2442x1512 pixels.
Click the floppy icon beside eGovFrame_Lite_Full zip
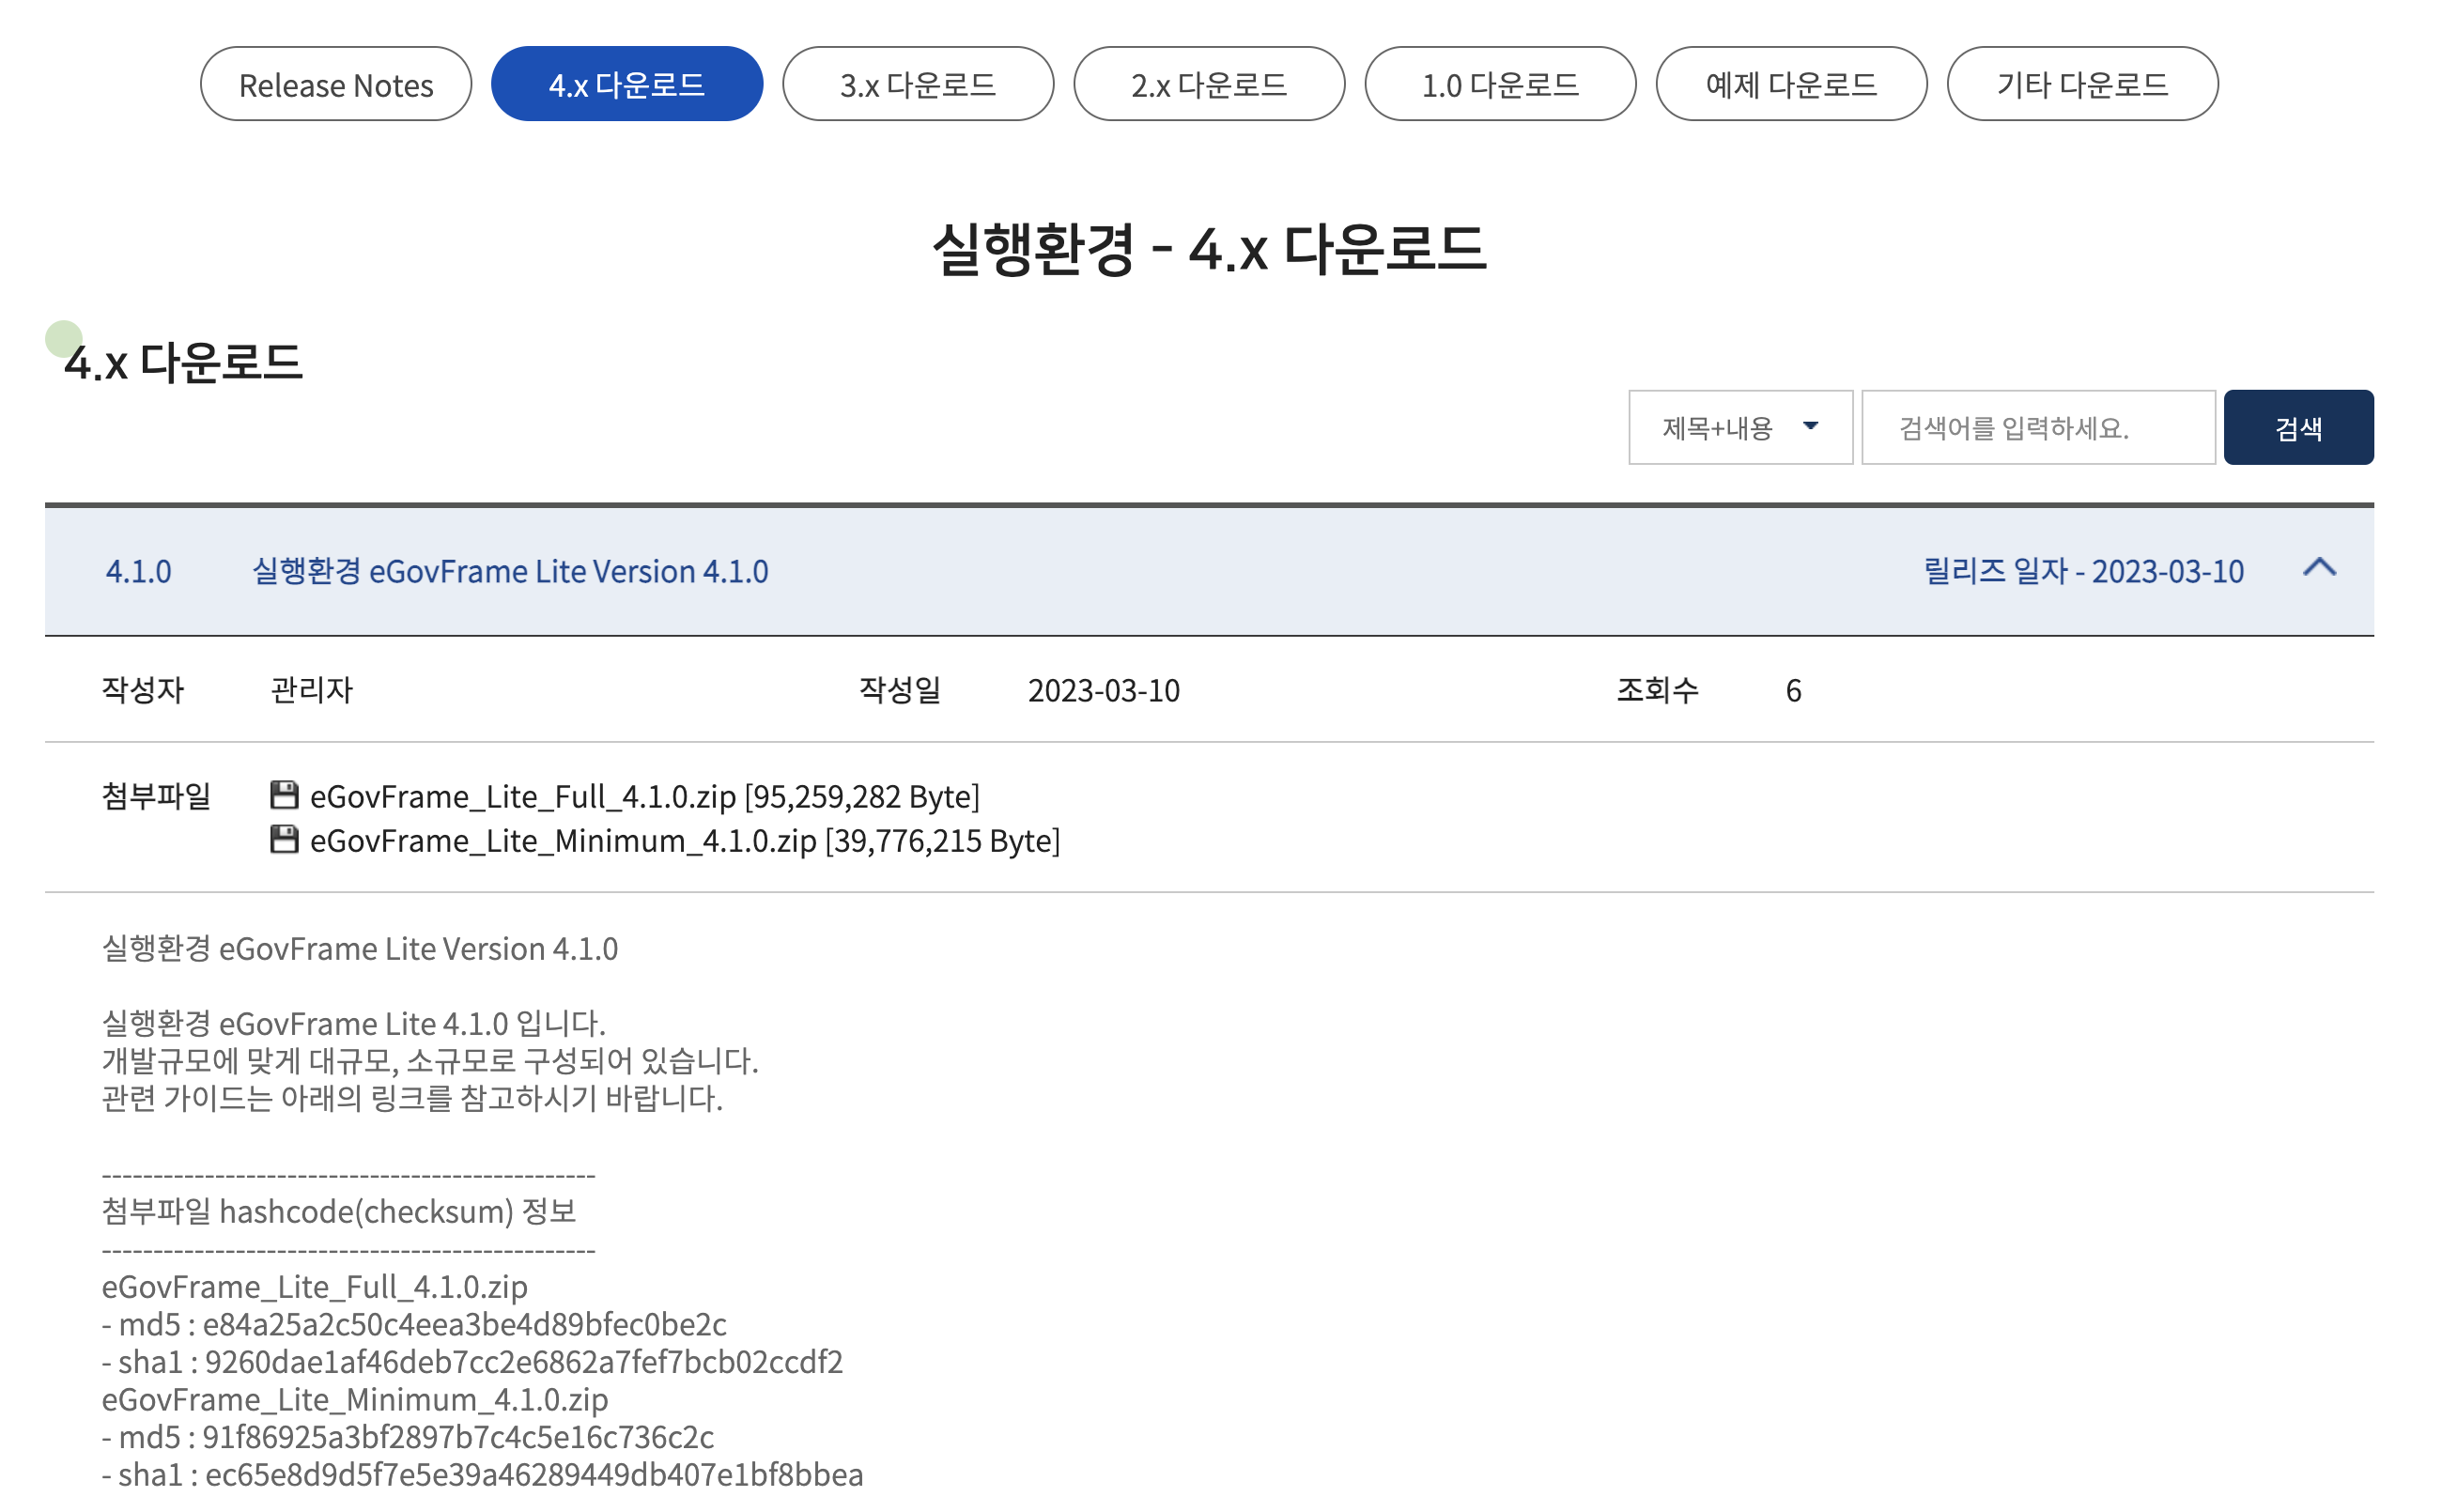point(284,795)
